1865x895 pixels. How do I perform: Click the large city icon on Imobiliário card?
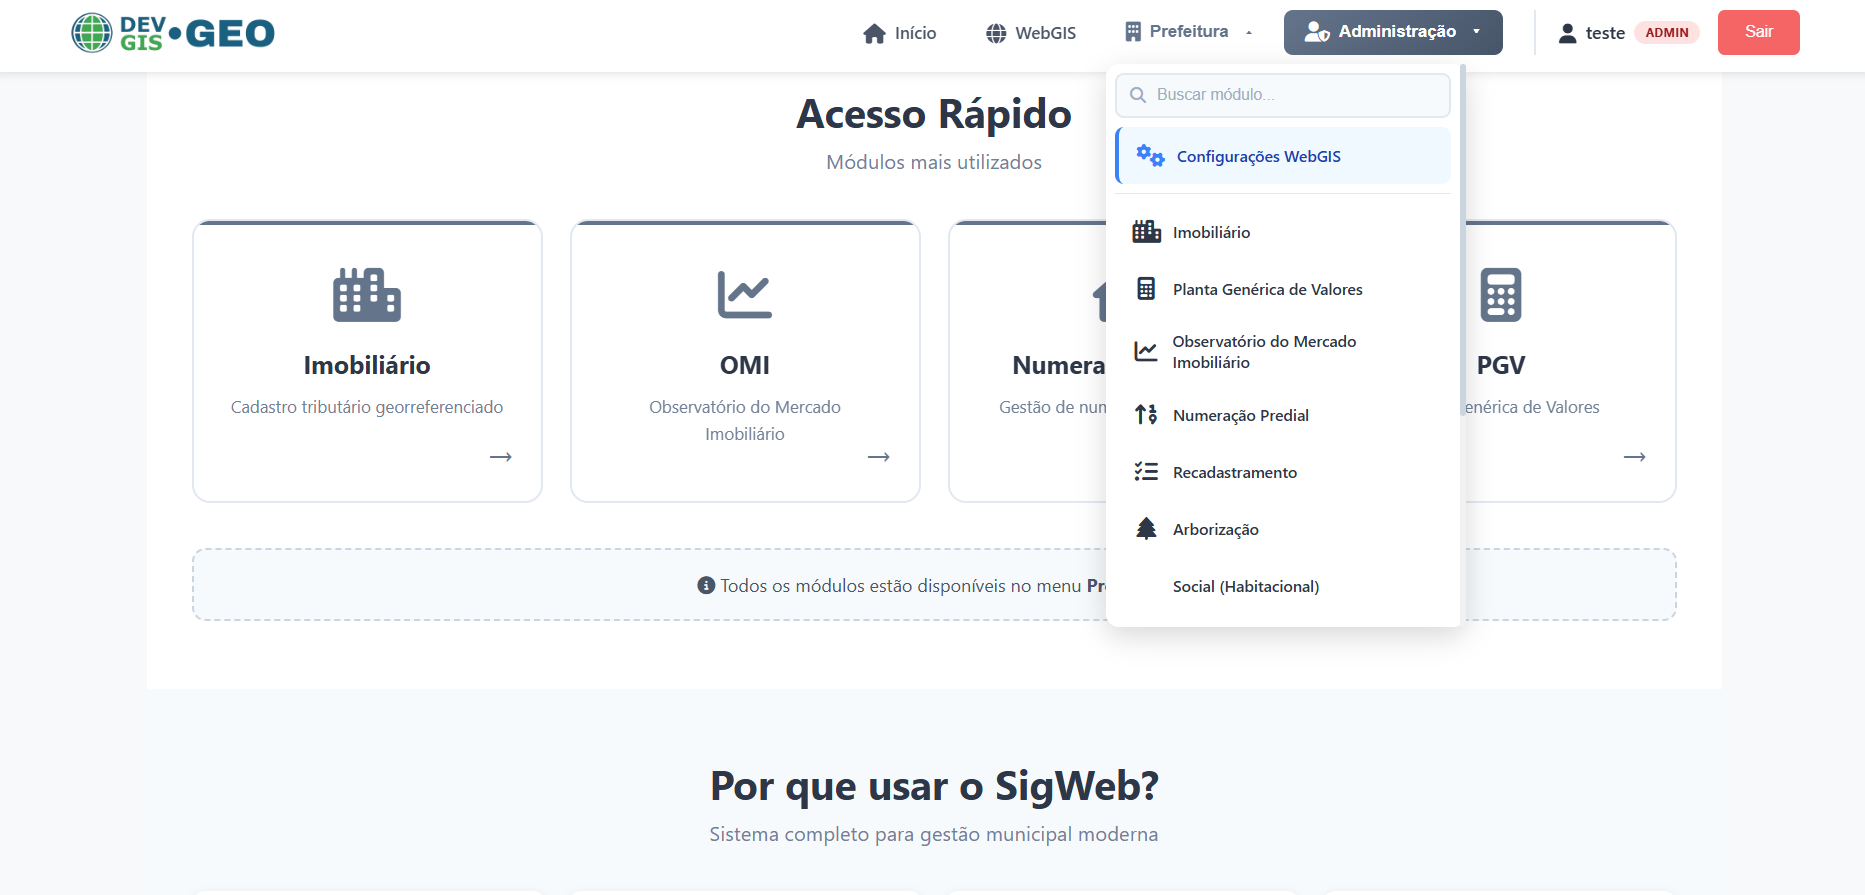tap(367, 295)
